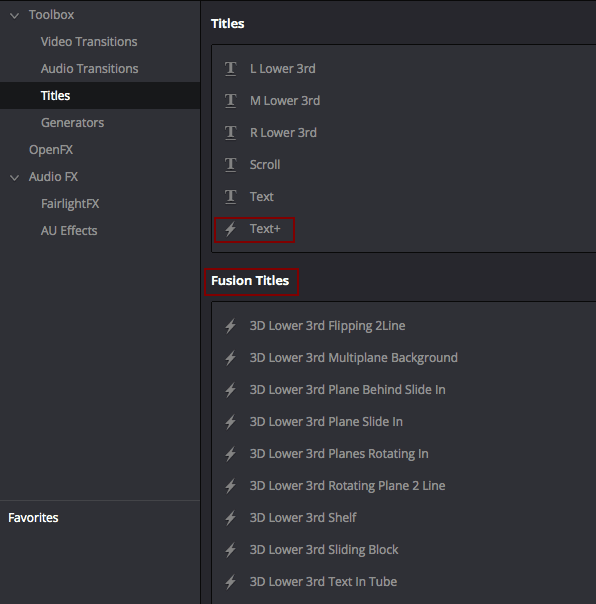Image resolution: width=596 pixels, height=604 pixels.
Task: Select 3D Lower 3rd Text In Tube
Action: point(323,582)
